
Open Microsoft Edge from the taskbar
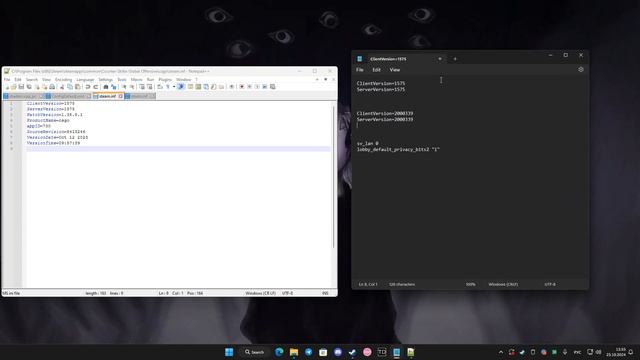[x=279, y=352]
